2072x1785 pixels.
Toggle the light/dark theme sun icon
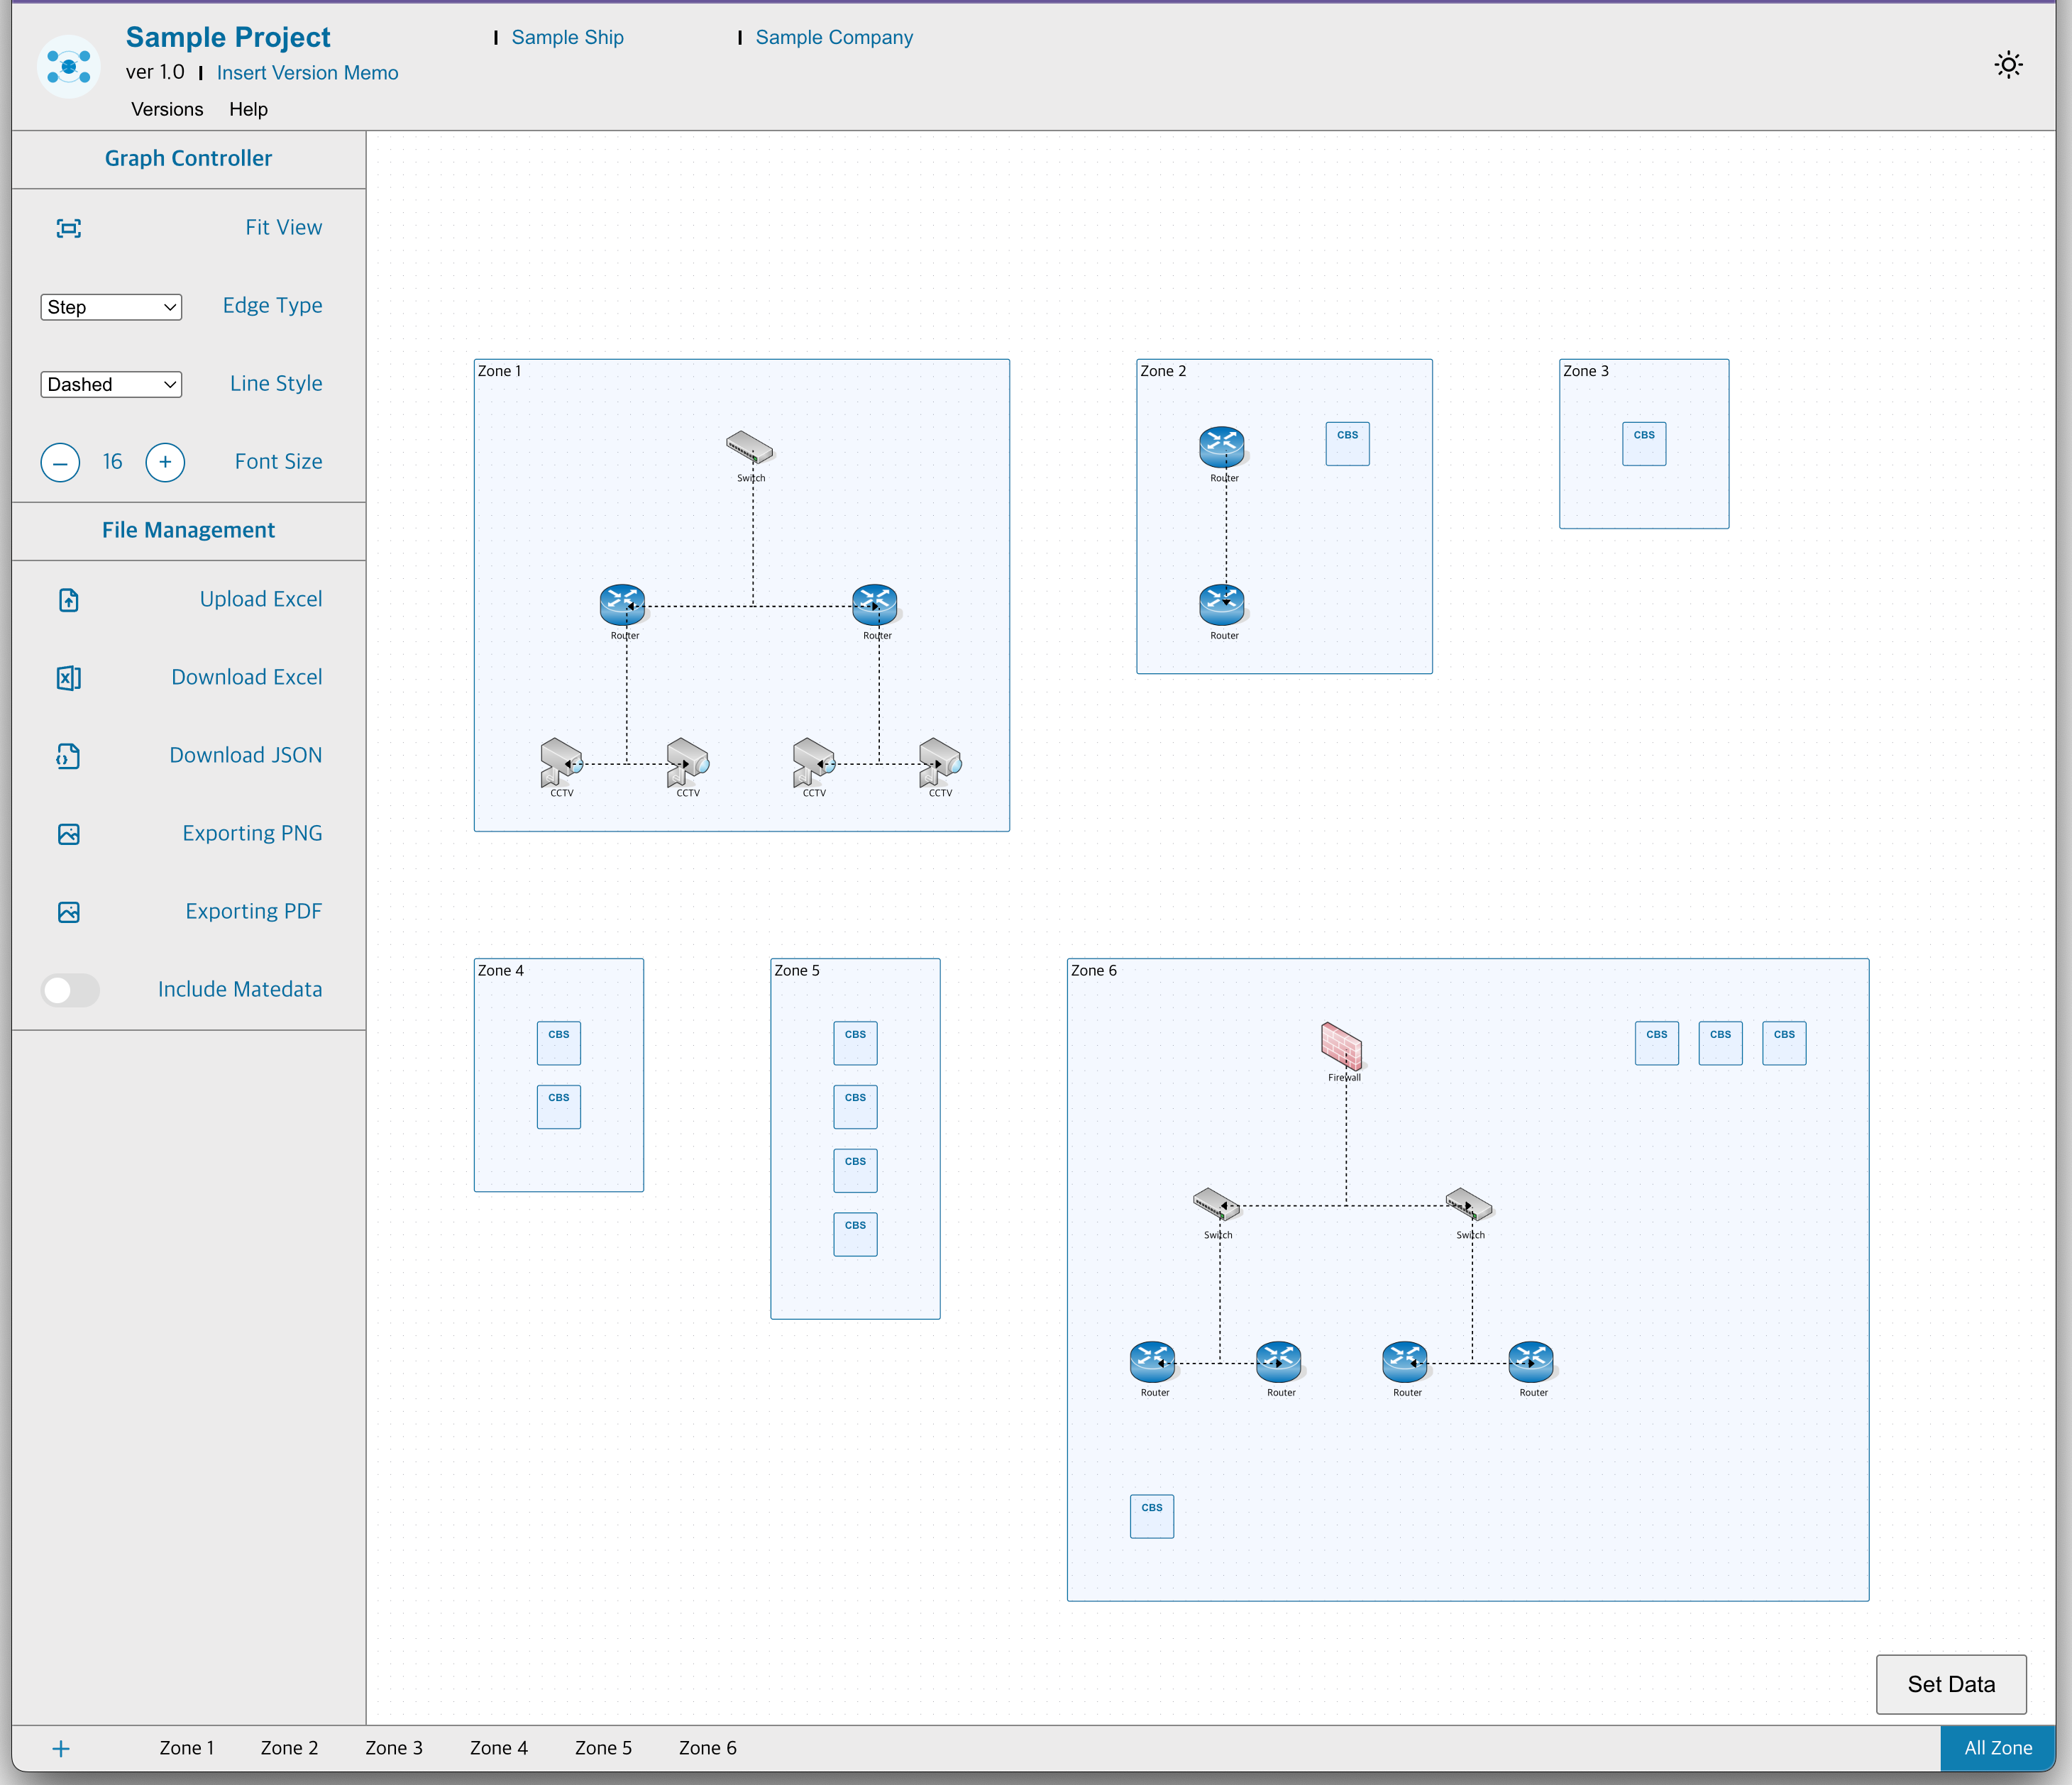tap(2008, 66)
